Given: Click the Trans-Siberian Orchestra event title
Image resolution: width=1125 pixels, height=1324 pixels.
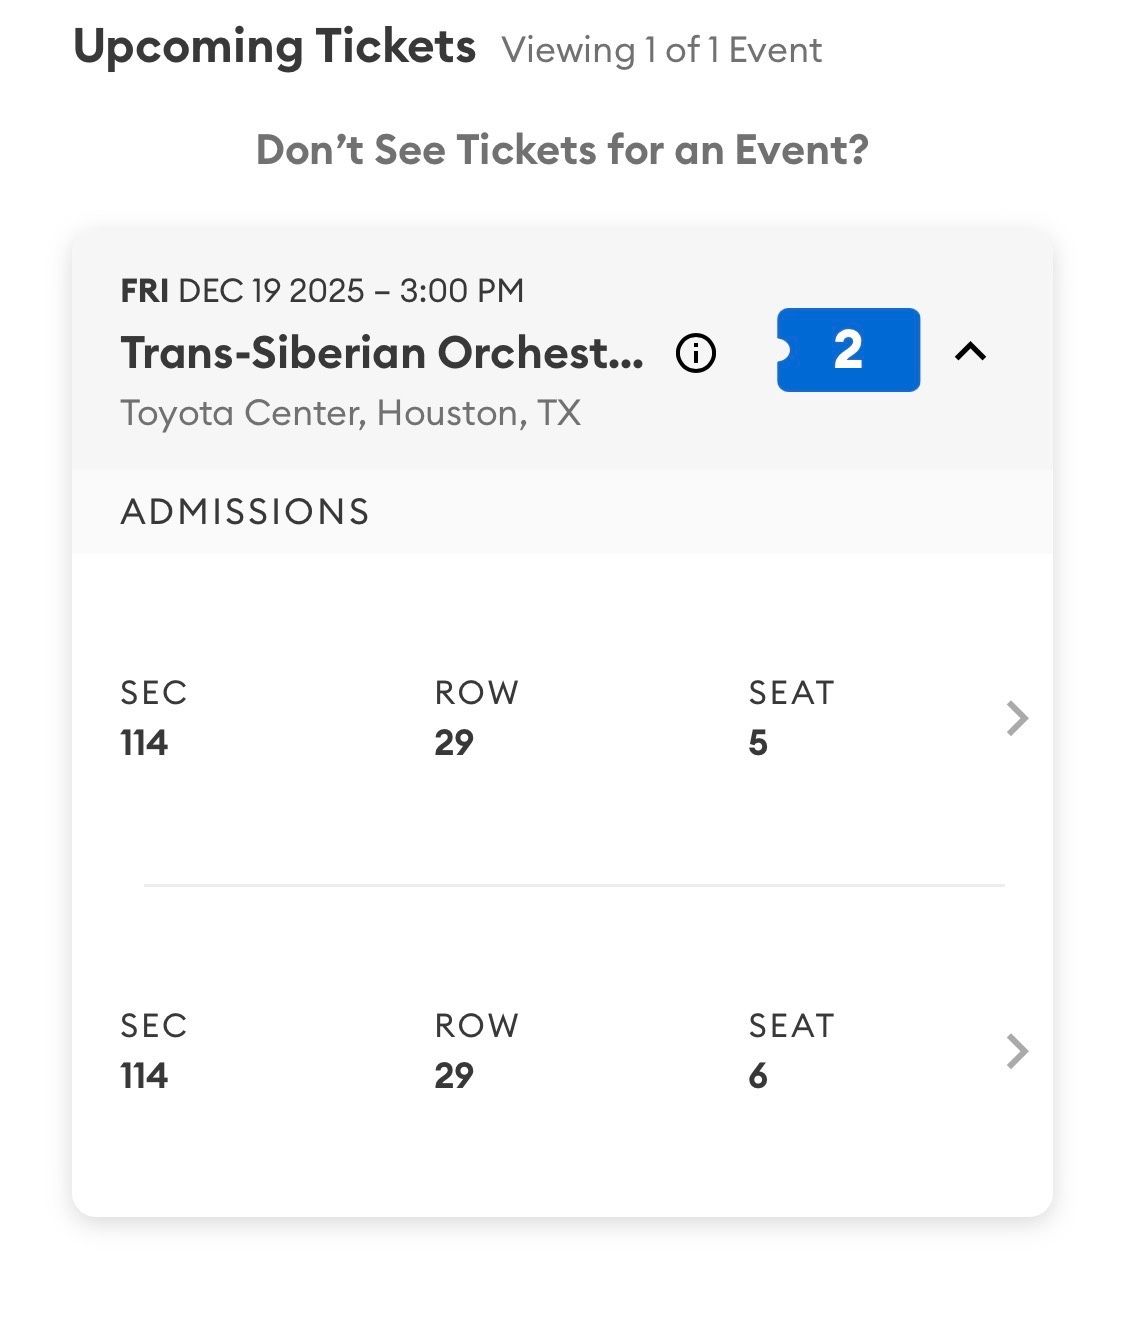Looking at the screenshot, I should (x=385, y=352).
